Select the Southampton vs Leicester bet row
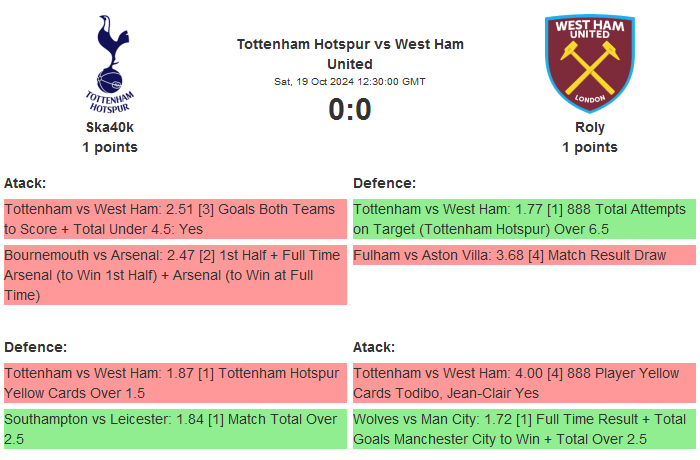The height and width of the screenshot is (460, 700). point(175,429)
